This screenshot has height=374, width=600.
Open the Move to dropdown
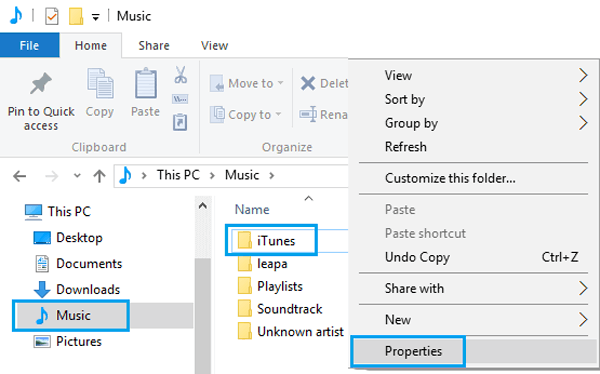point(246,83)
